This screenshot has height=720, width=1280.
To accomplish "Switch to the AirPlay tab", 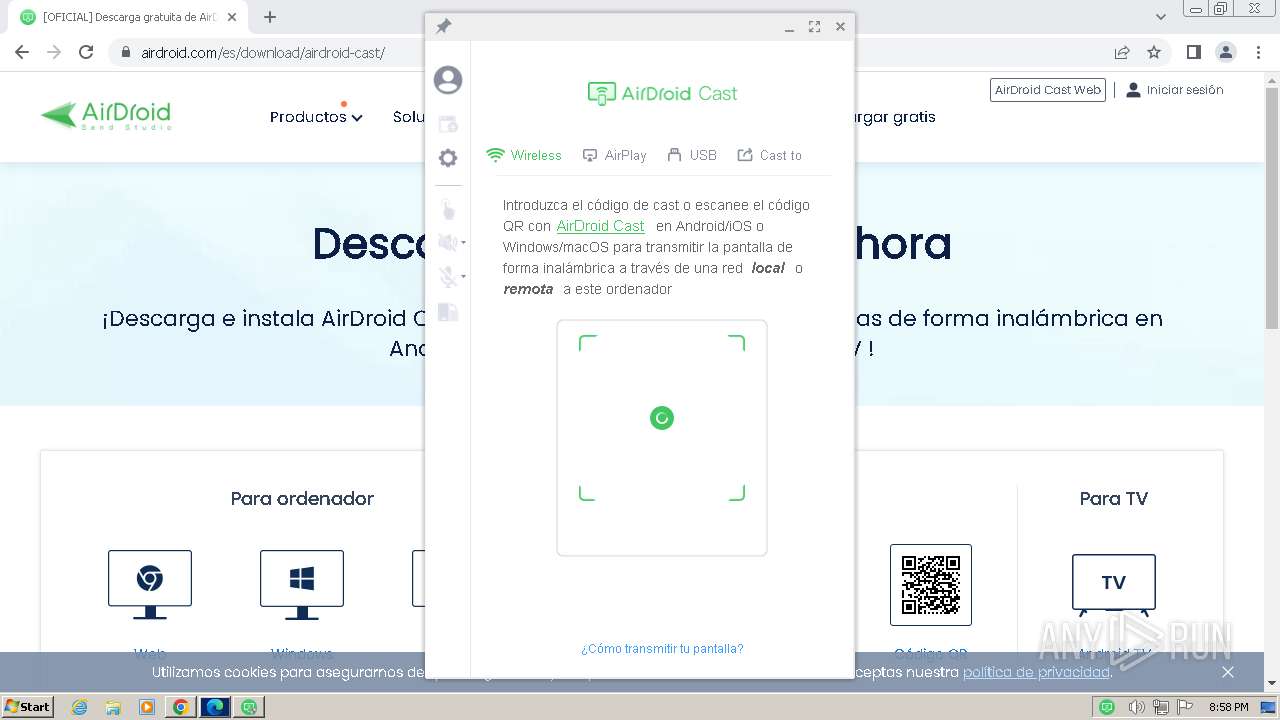I will (615, 155).
